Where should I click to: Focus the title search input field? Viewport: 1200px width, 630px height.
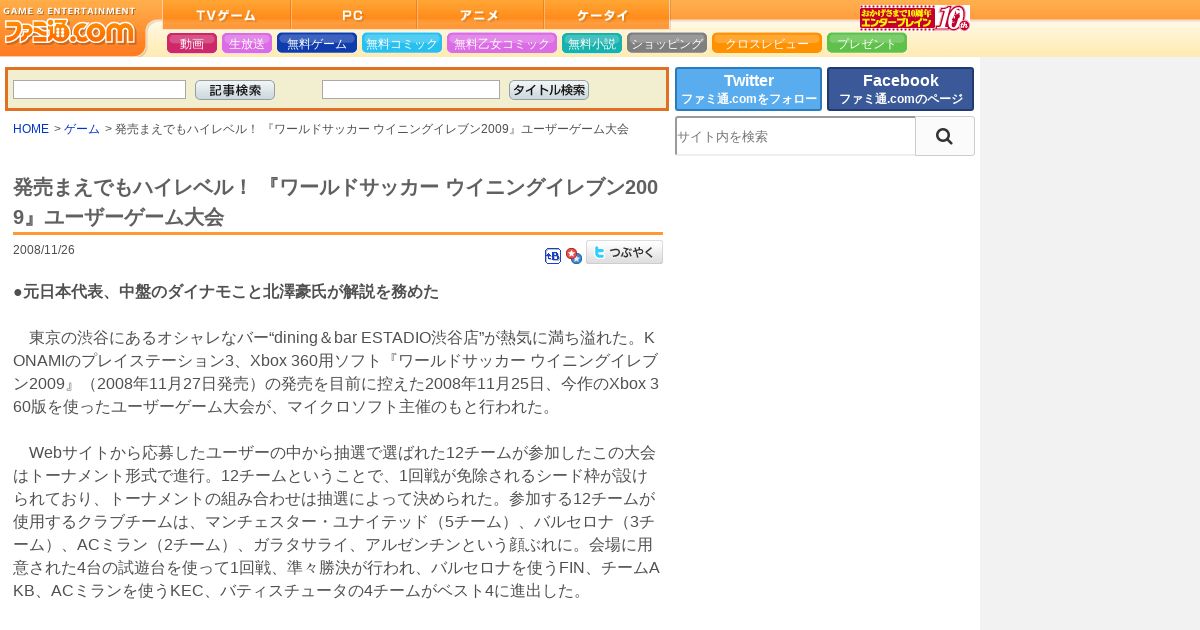[411, 90]
